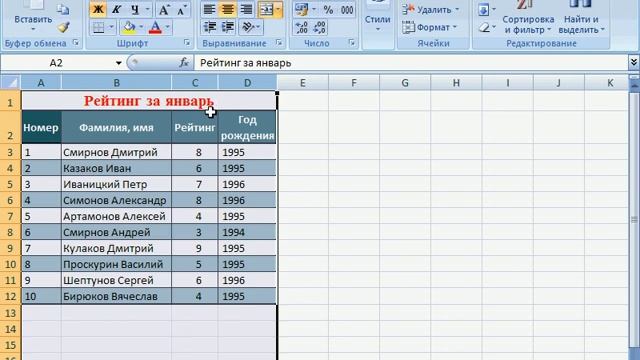Click the Copy icon in clipboard group
This screenshot has width=640, height=360.
(63, 10)
